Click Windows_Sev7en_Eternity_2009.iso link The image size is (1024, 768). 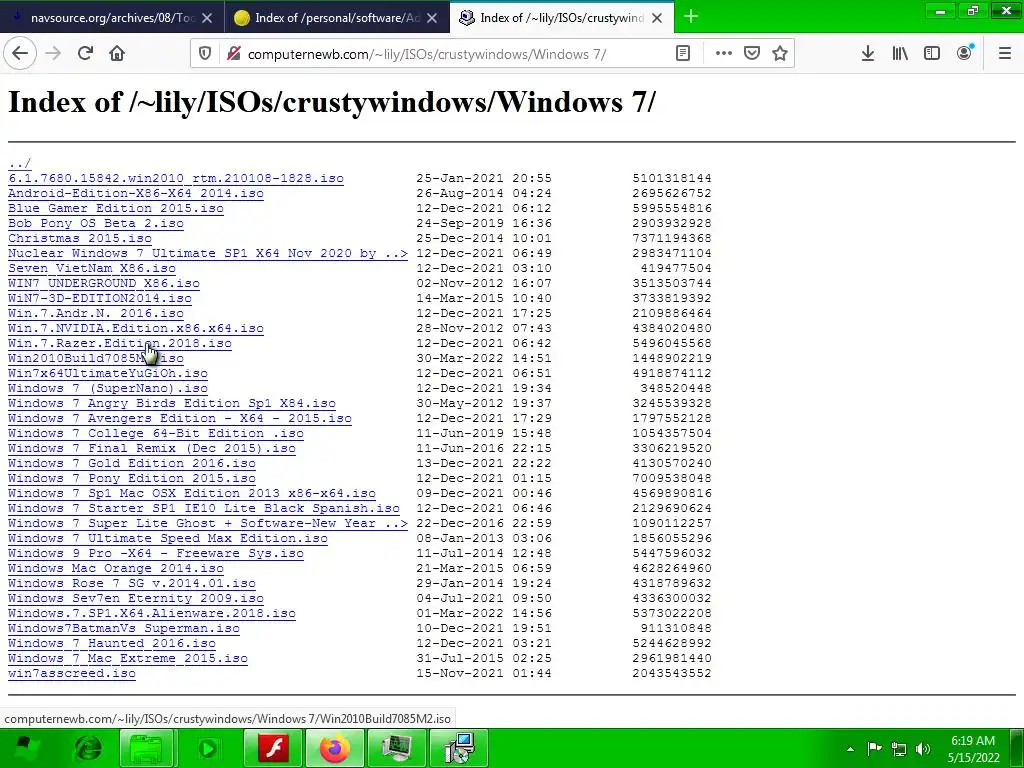pos(136,599)
